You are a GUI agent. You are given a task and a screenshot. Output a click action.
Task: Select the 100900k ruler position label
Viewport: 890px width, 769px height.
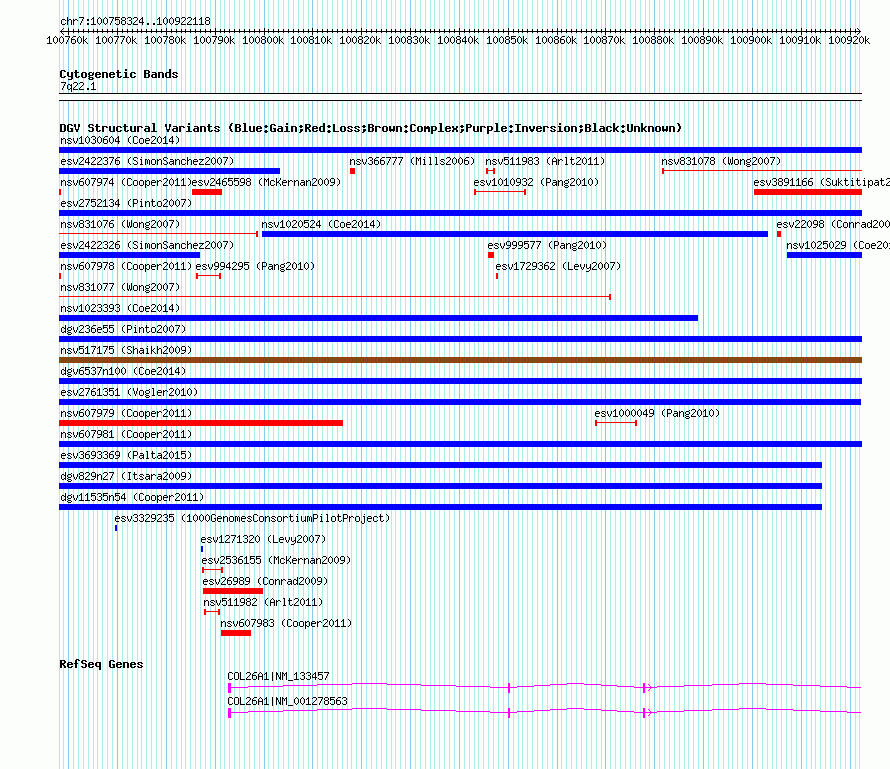tap(751, 40)
